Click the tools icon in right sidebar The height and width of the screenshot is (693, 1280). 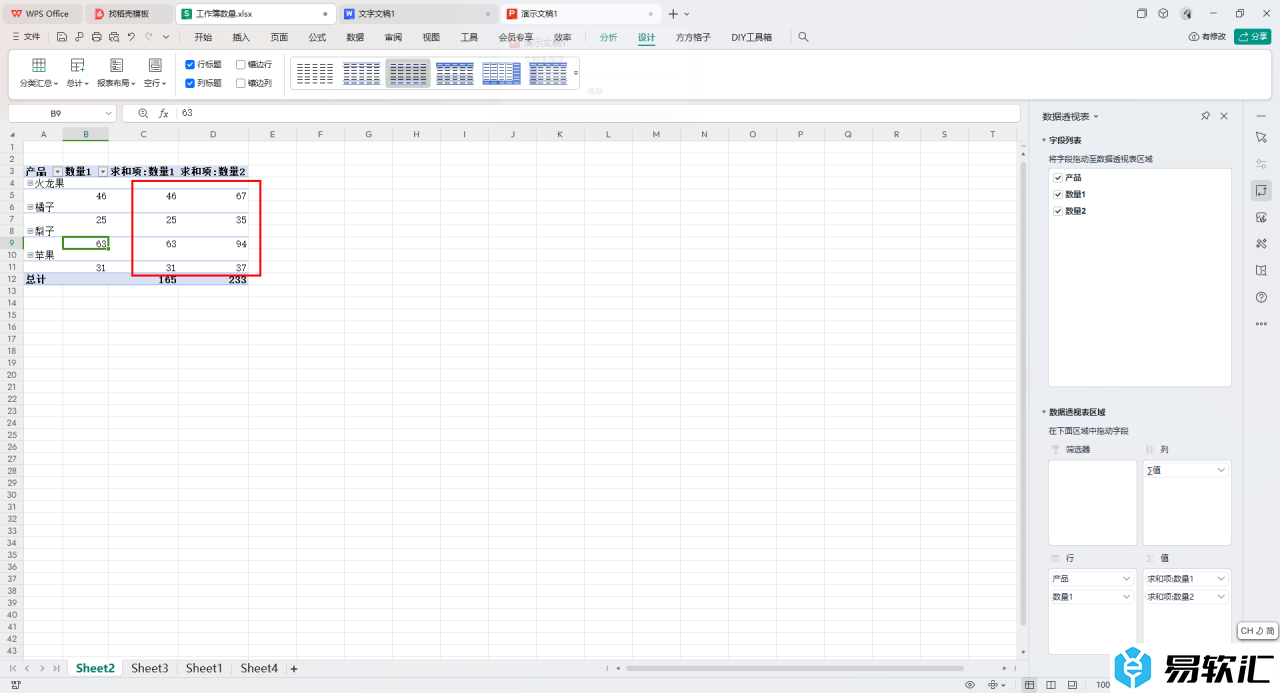(1261, 243)
